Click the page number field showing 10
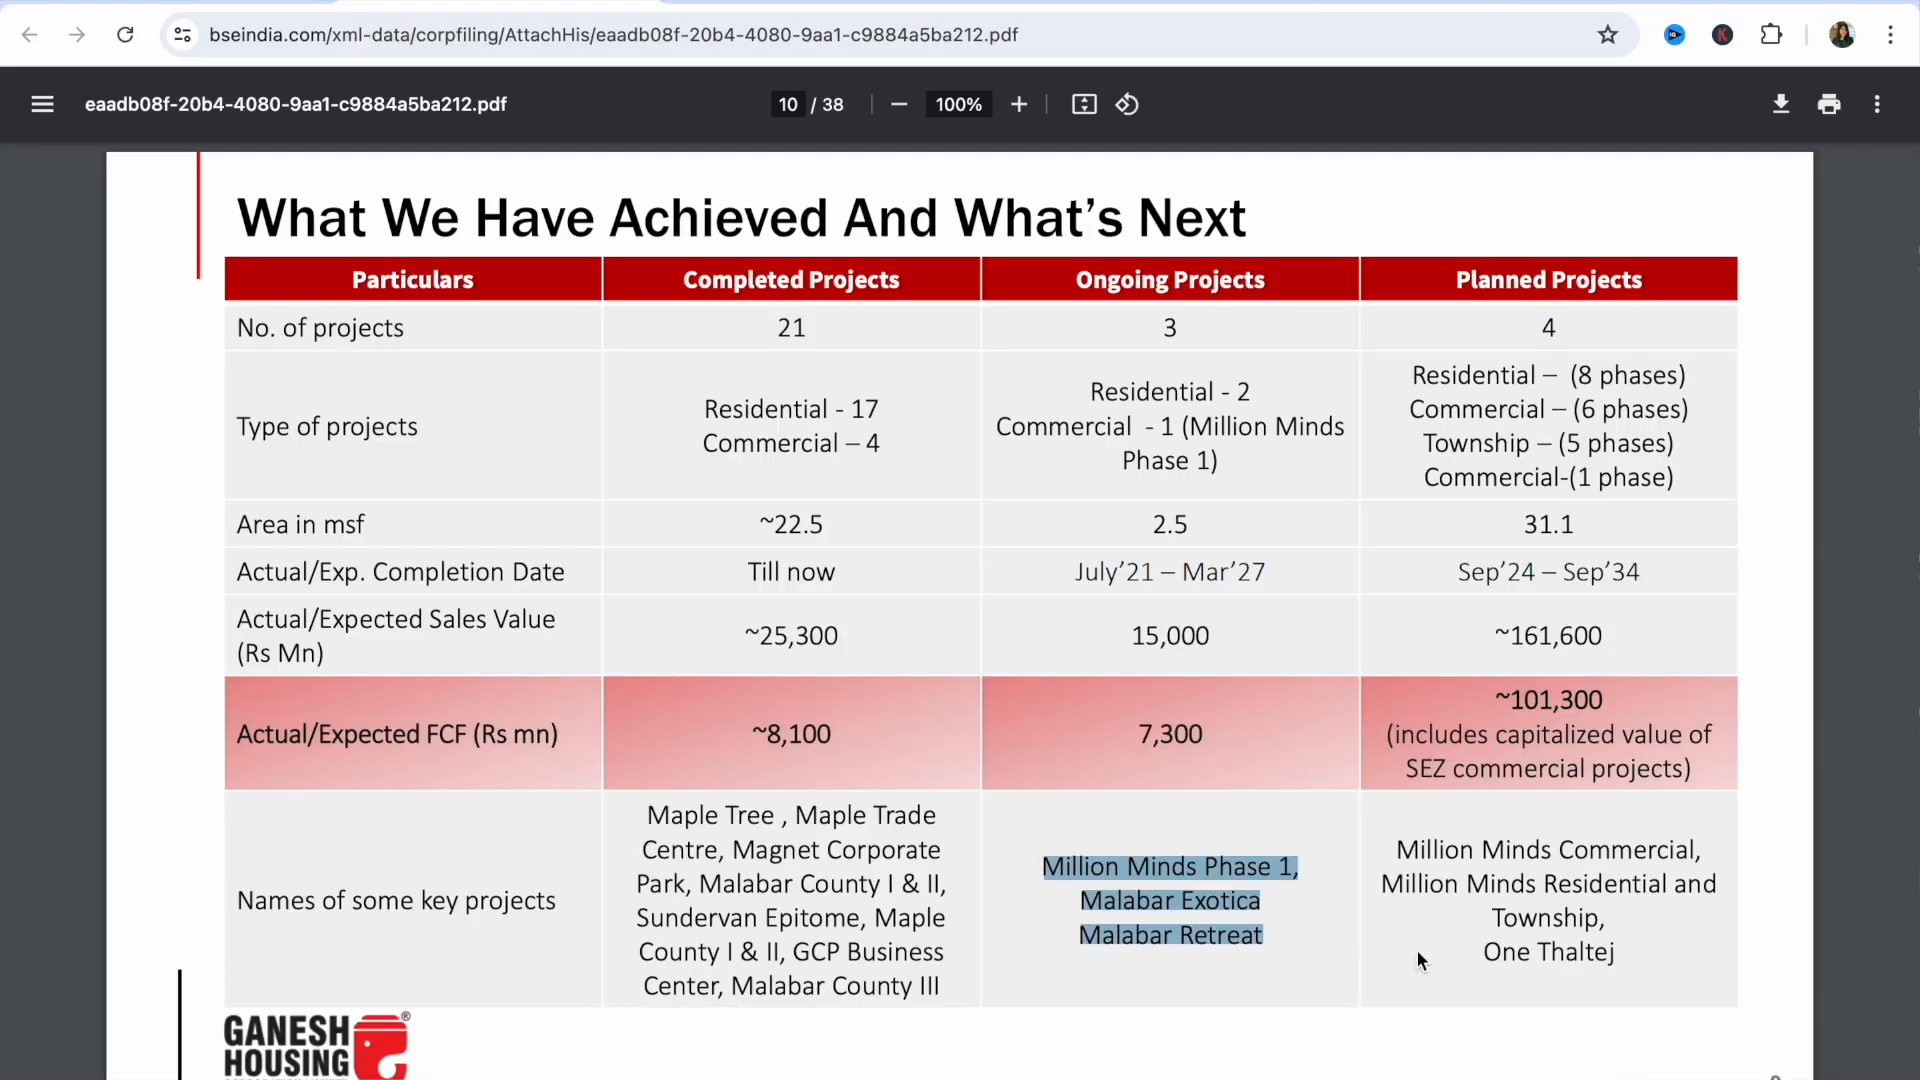The width and height of the screenshot is (1920, 1080). click(788, 104)
